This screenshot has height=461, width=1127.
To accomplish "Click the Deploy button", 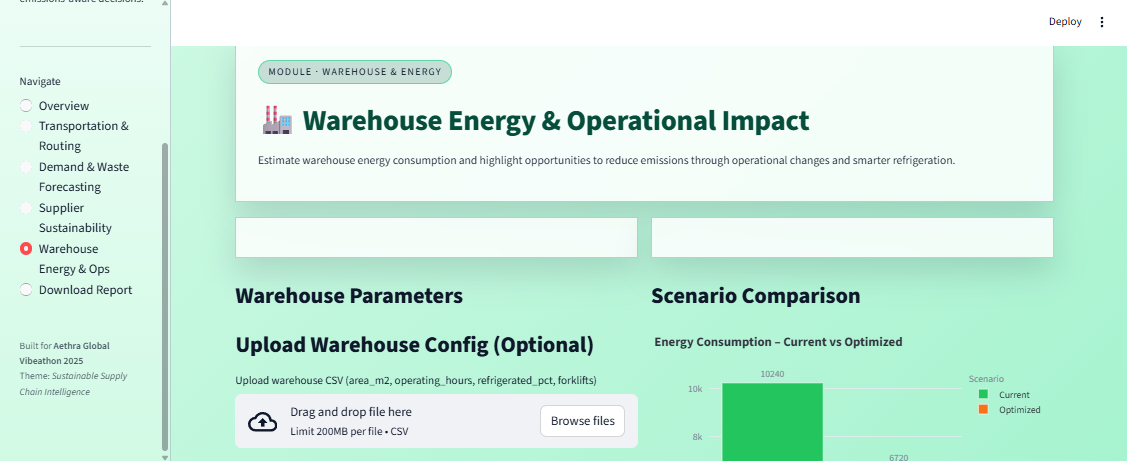I will 1064,22.
